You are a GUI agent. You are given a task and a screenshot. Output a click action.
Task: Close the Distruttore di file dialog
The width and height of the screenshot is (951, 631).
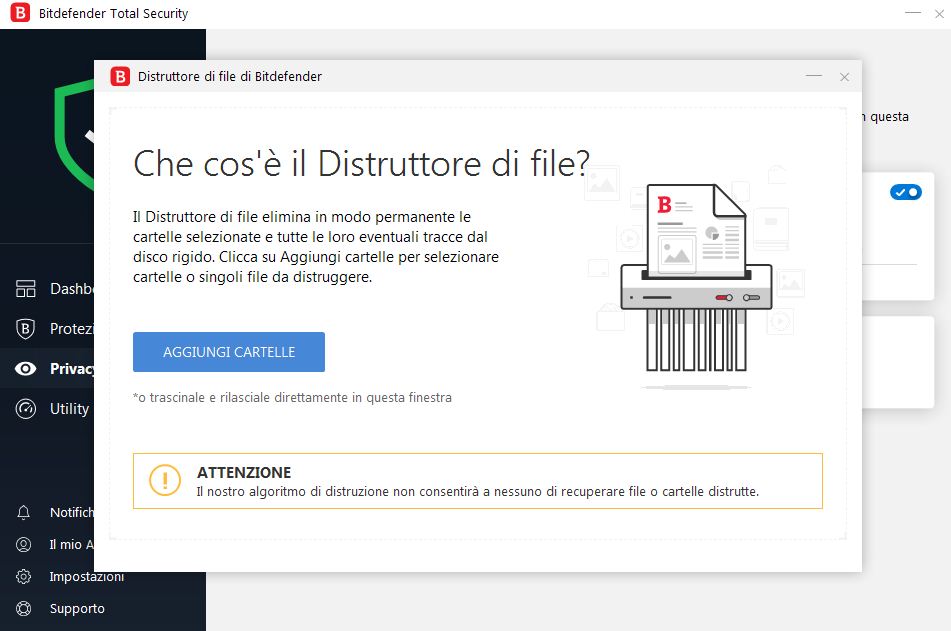[844, 77]
